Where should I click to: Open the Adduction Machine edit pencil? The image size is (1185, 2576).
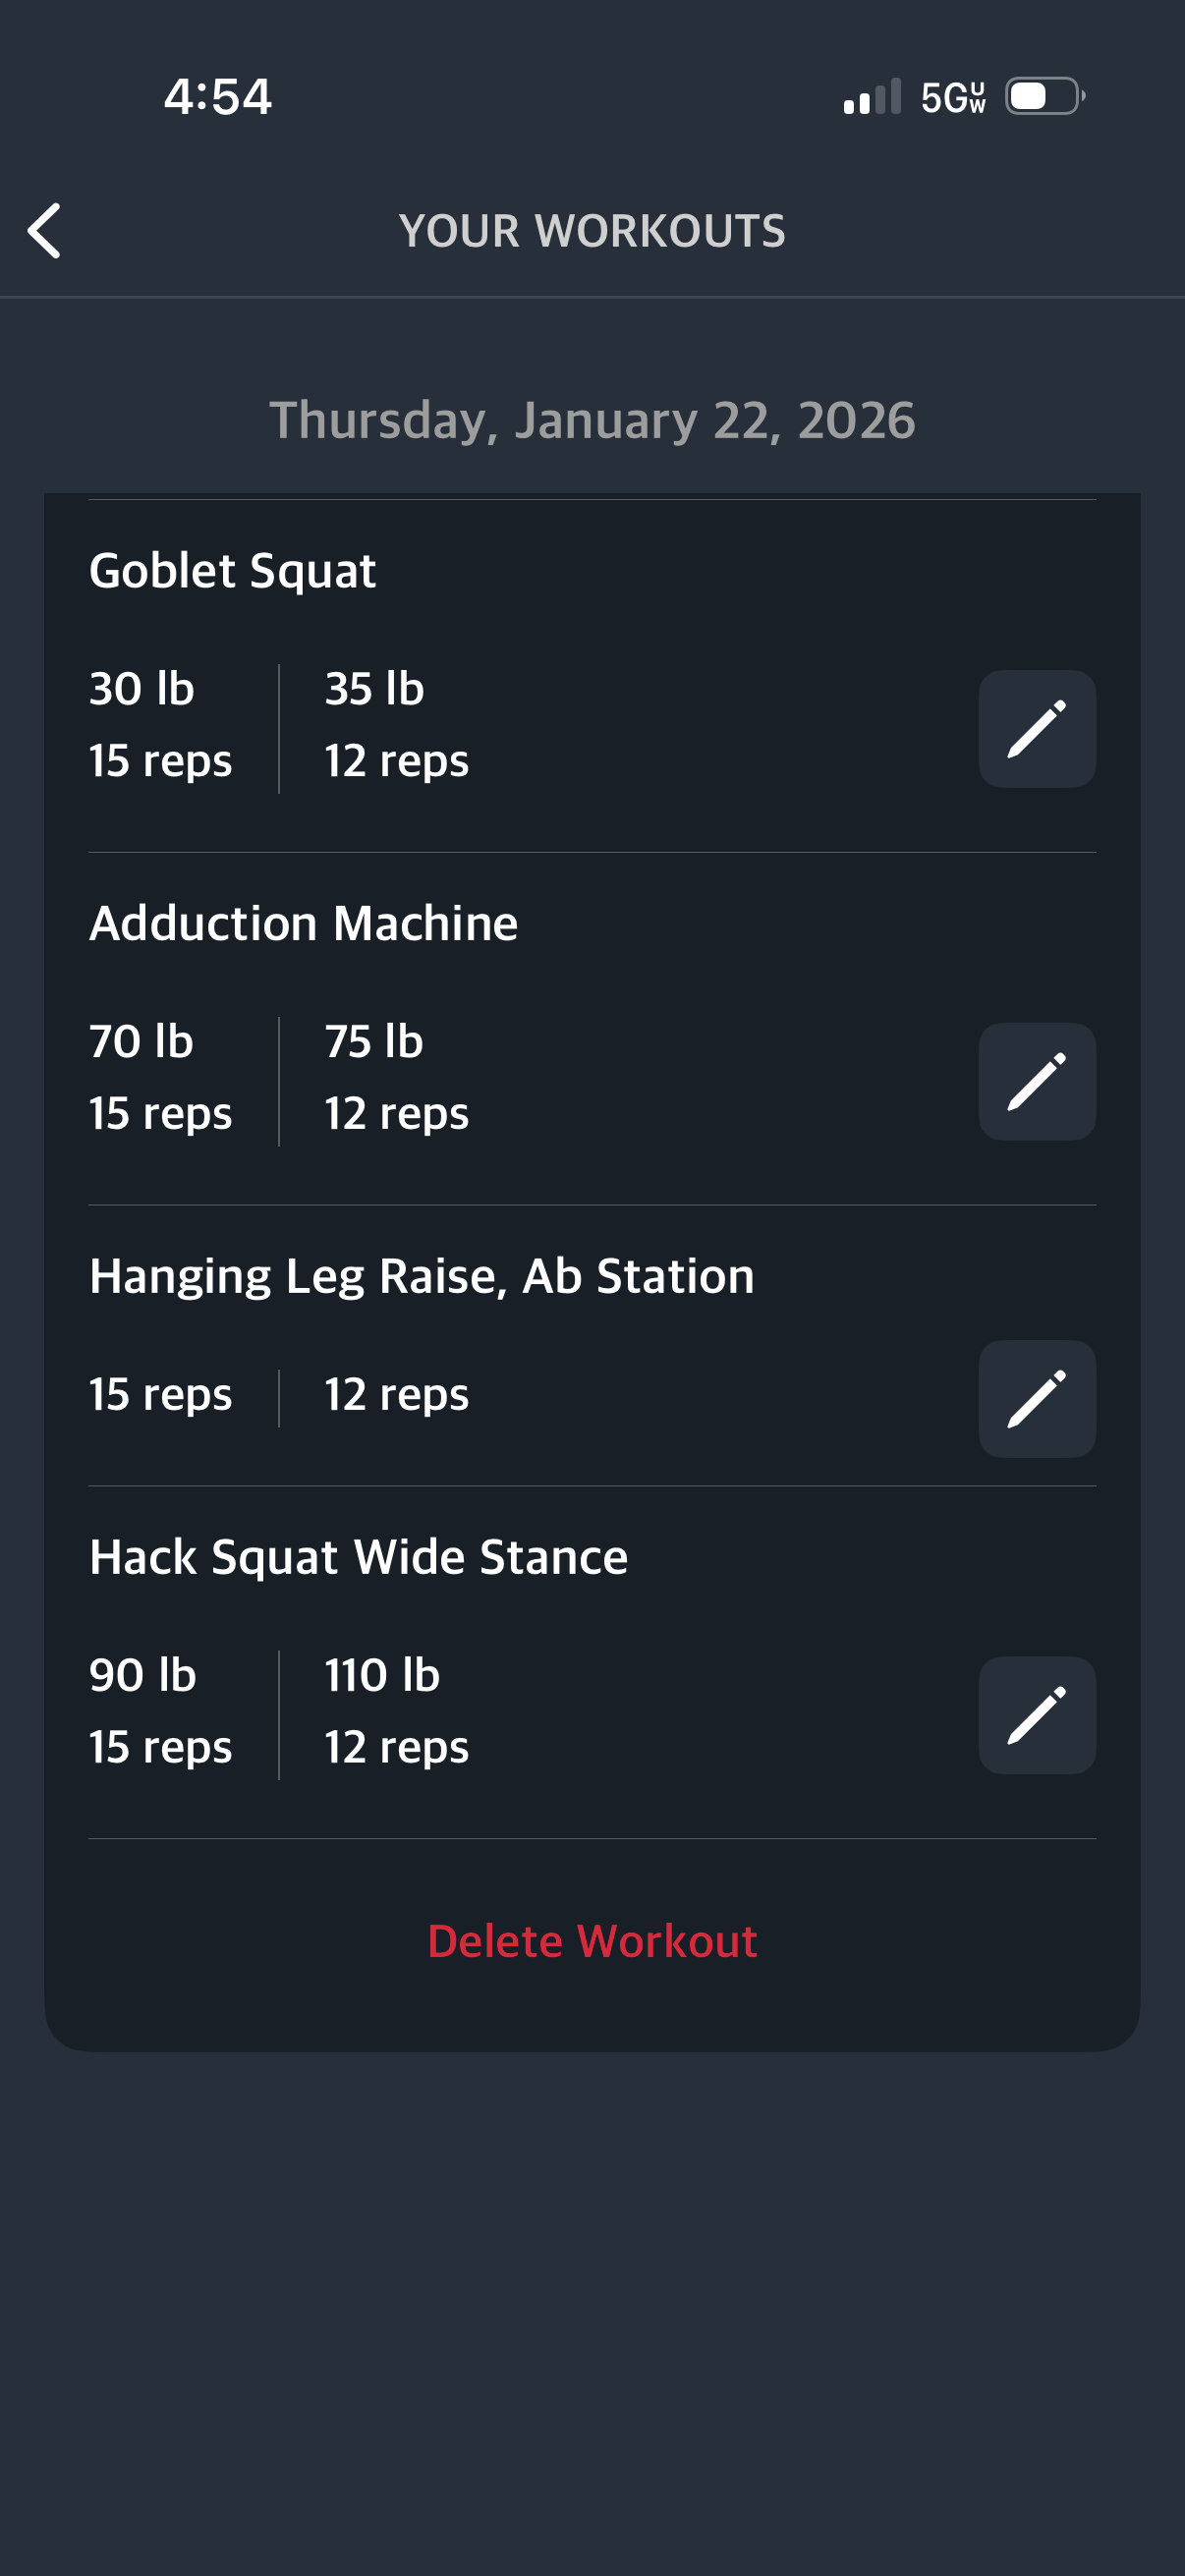pyautogui.click(x=1036, y=1082)
